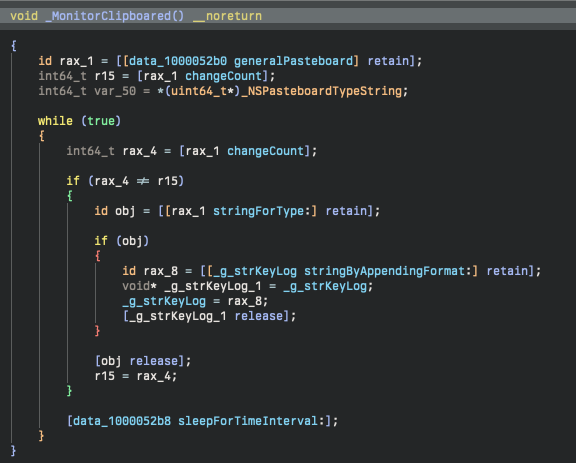576x463 pixels.
Task: Click the sleepForTimeInterval: selector
Action: (251, 421)
